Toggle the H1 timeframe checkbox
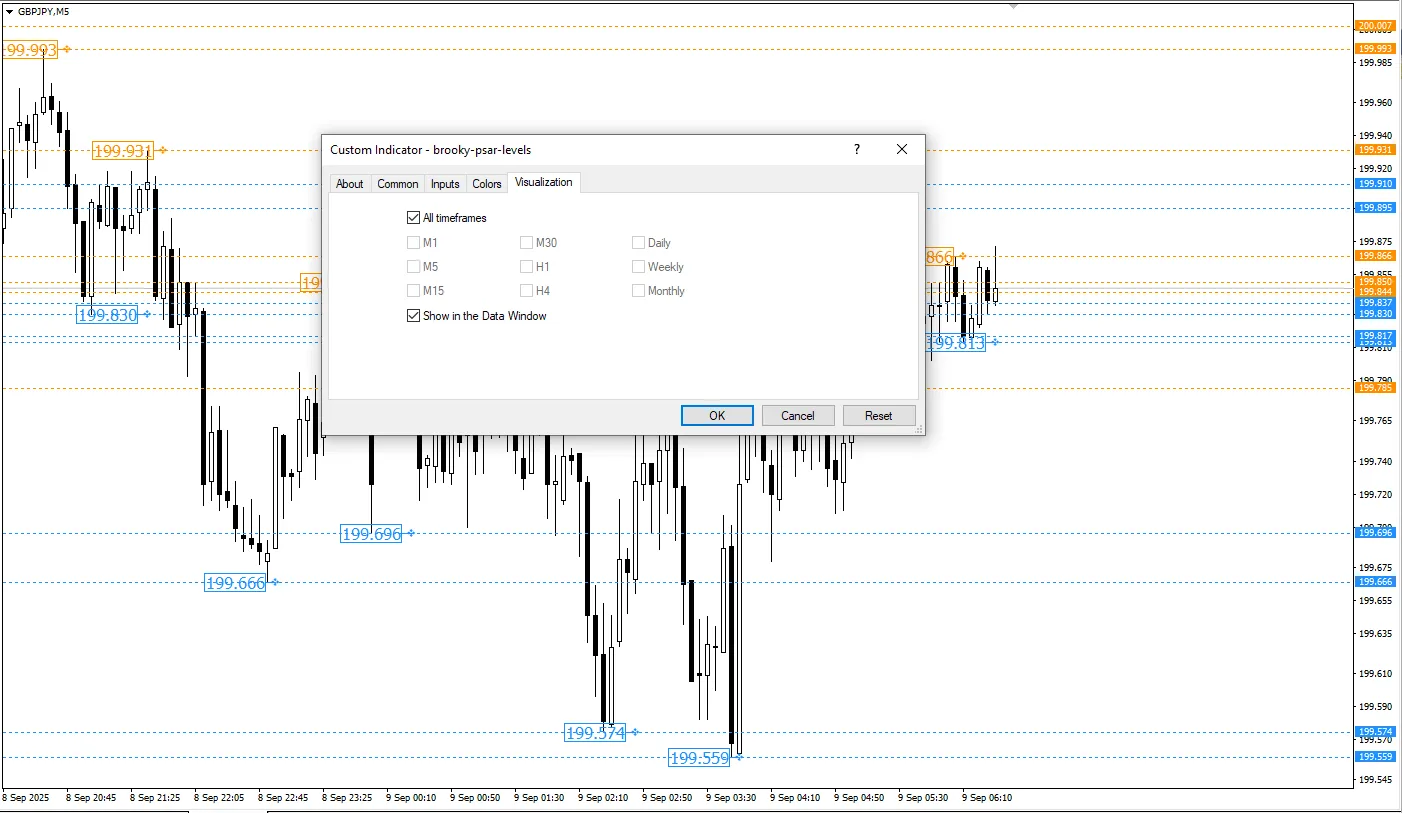The image size is (1402, 813). click(x=526, y=266)
